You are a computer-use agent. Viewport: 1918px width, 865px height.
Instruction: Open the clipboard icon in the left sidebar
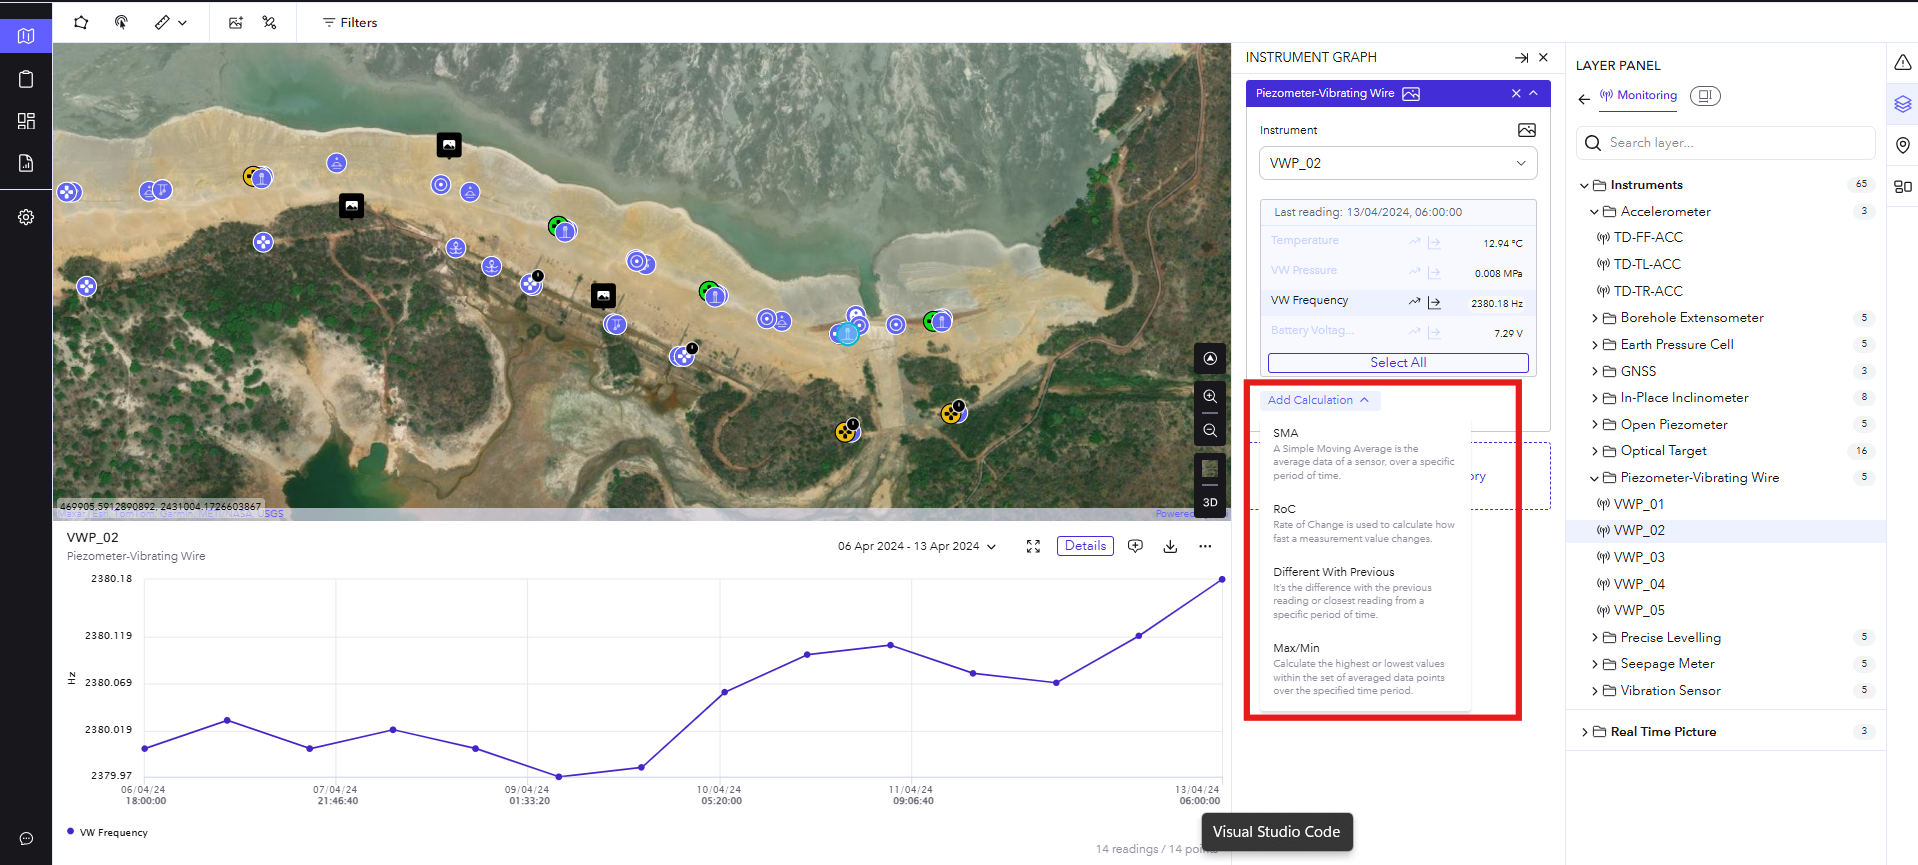click(x=26, y=79)
